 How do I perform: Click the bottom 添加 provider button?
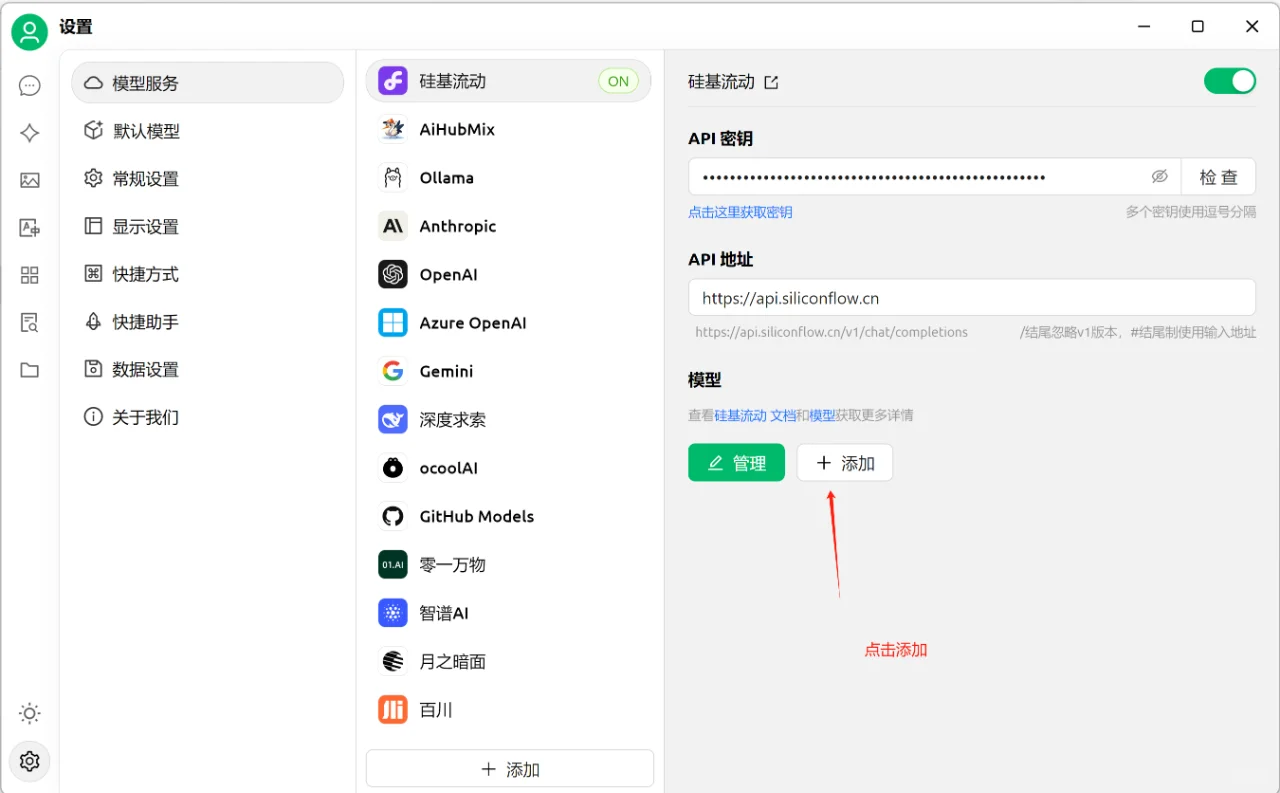pos(509,768)
